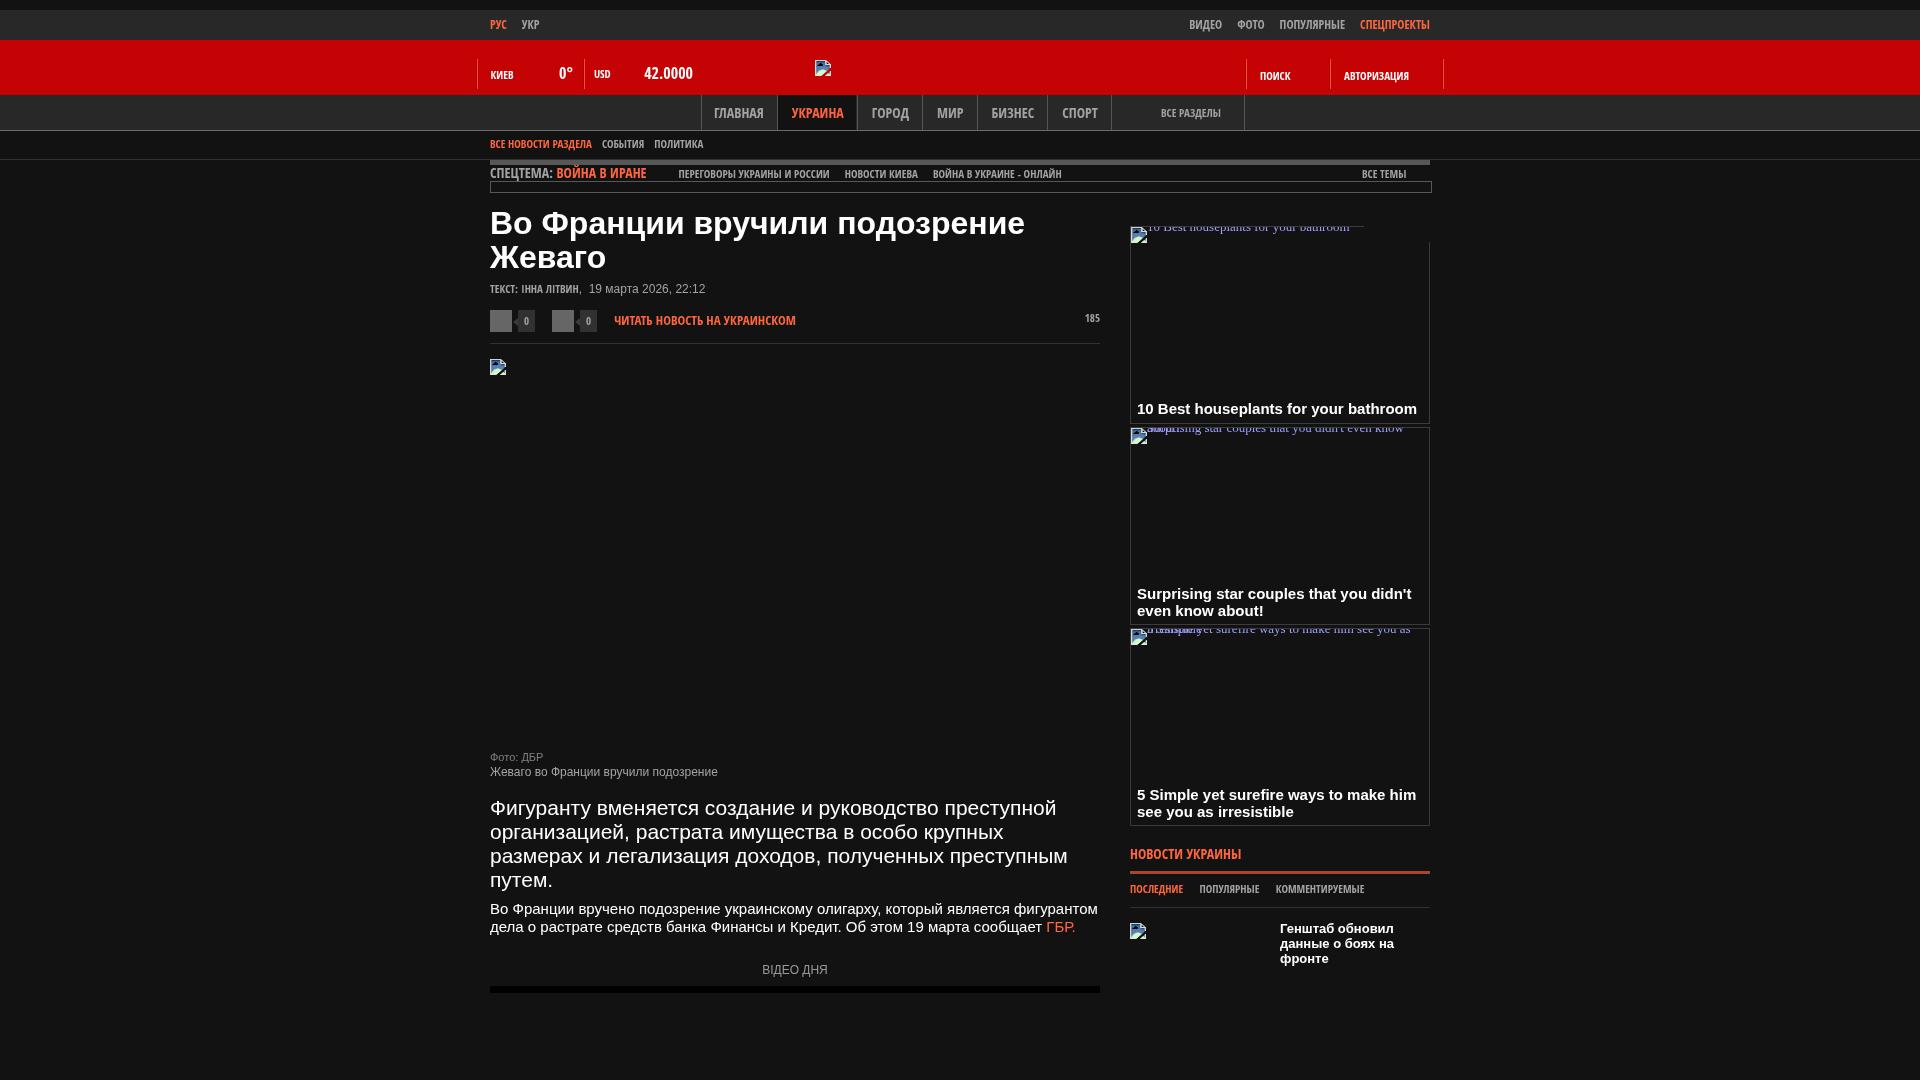Switch site language to УКР
The width and height of the screenshot is (1920, 1080).
(530, 25)
